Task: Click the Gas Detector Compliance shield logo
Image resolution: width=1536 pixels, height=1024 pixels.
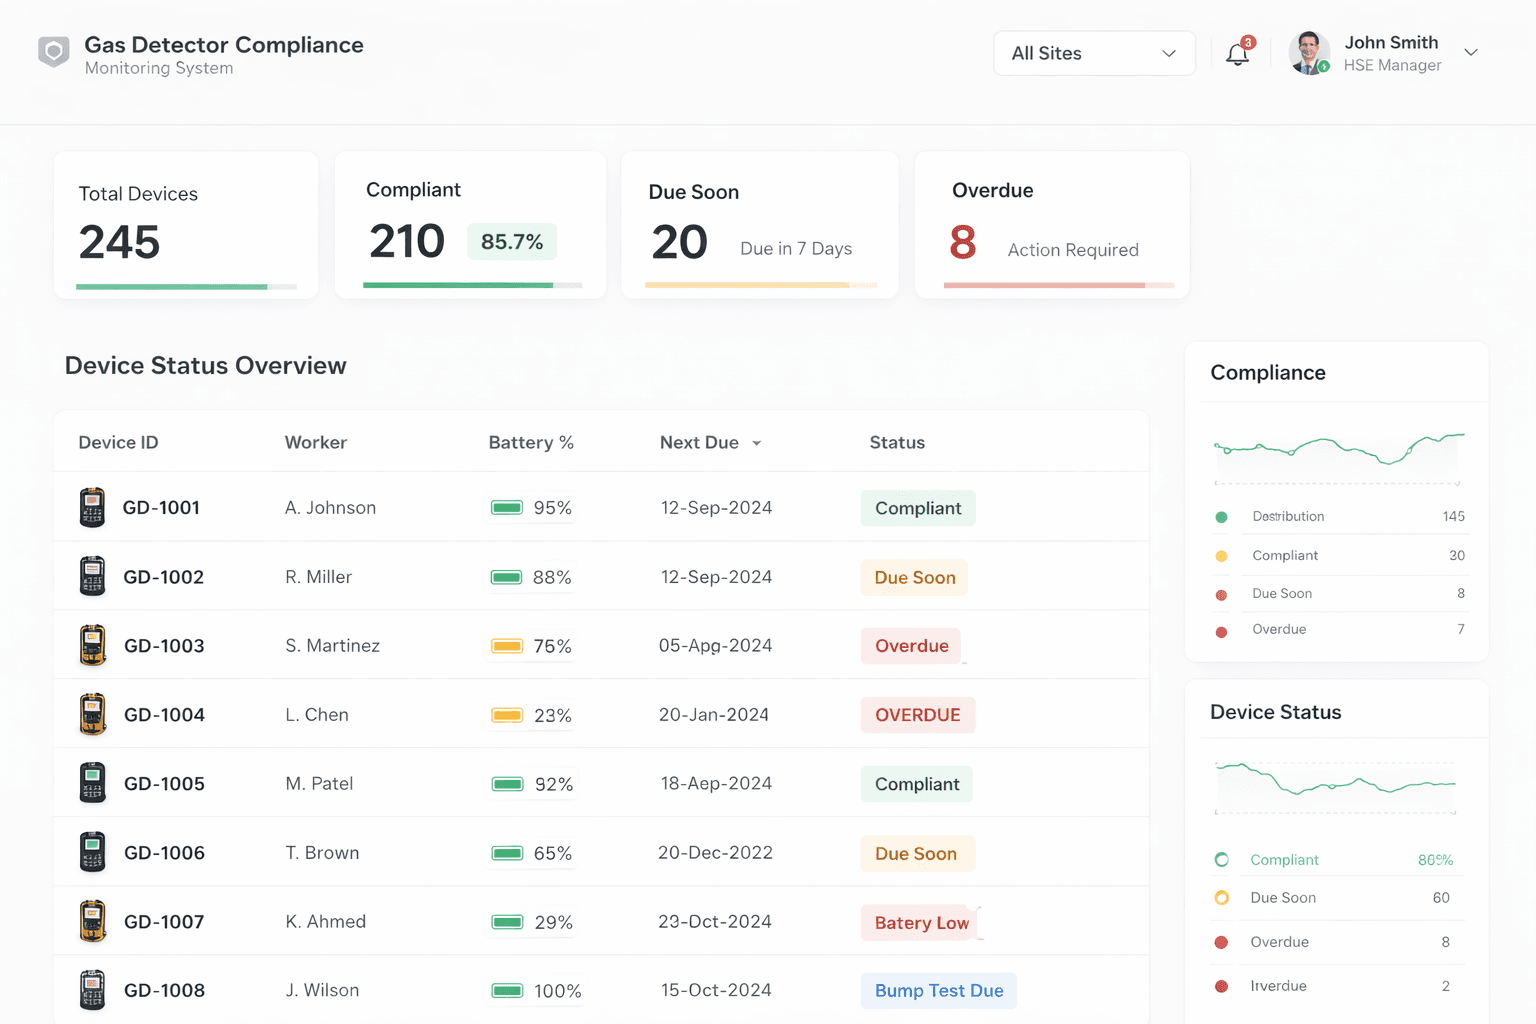Action: (53, 52)
